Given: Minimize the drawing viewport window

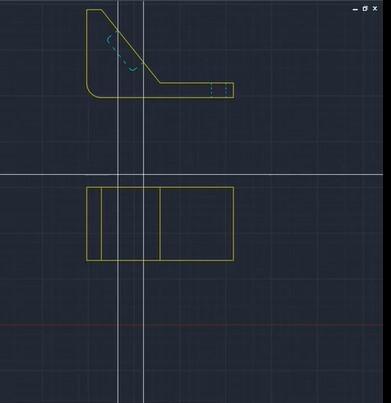Looking at the screenshot, I should pos(355,9).
